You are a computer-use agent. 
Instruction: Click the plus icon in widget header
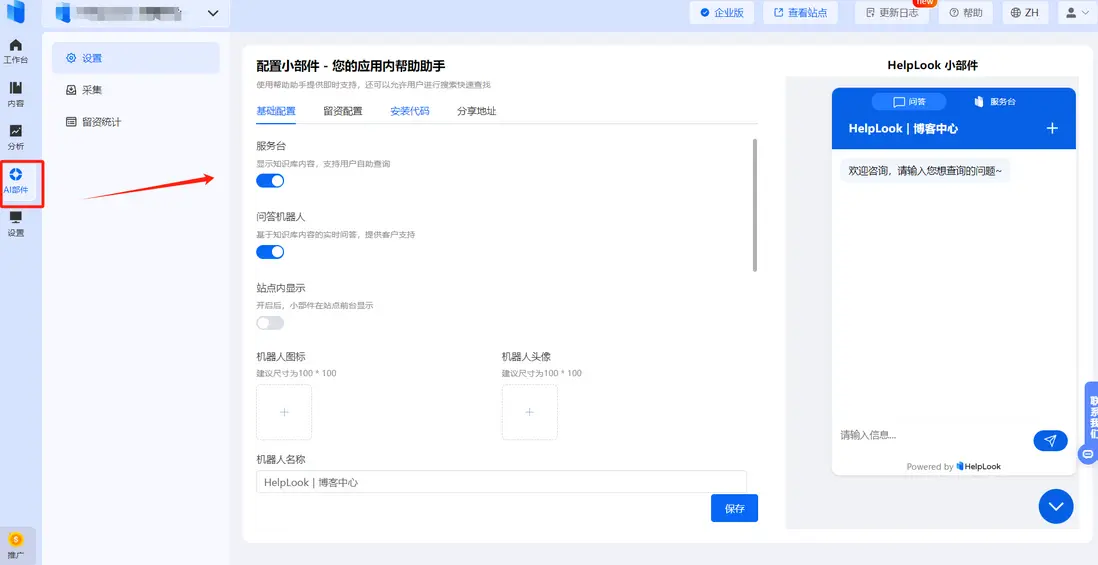click(1052, 129)
